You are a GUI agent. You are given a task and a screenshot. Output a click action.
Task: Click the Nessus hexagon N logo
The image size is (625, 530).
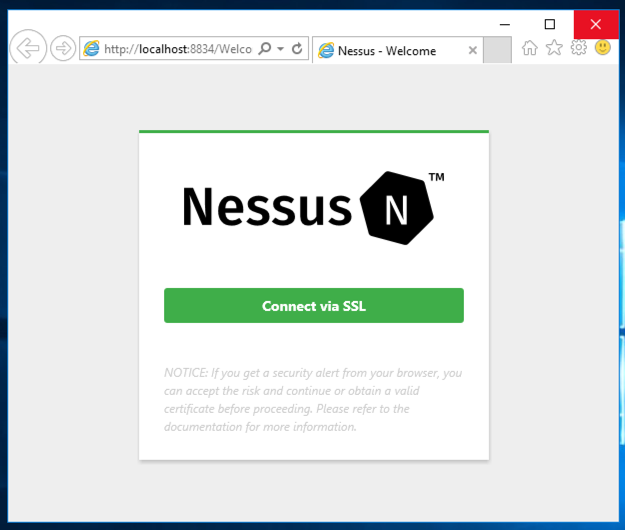point(397,208)
